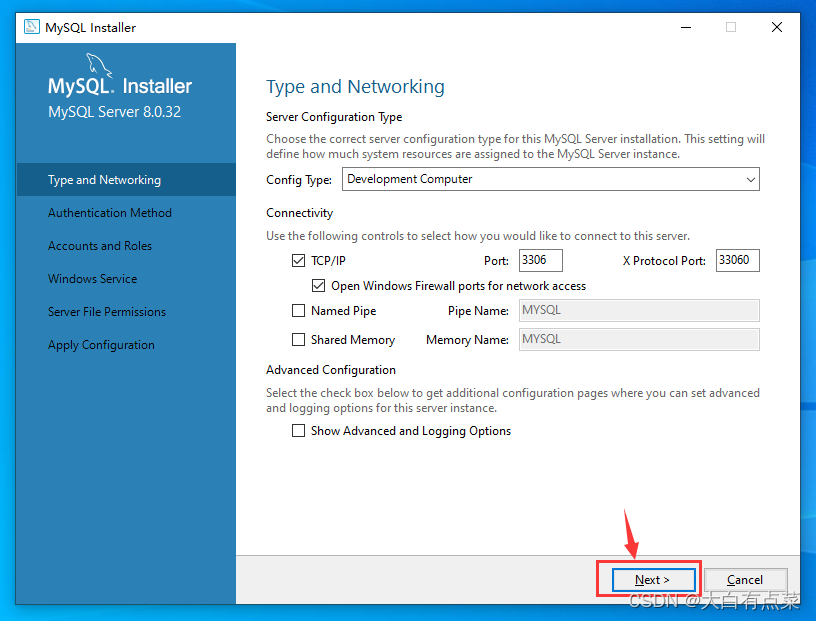Go to Apply Configuration step
Viewport: 816px width, 621px height.
tap(101, 345)
